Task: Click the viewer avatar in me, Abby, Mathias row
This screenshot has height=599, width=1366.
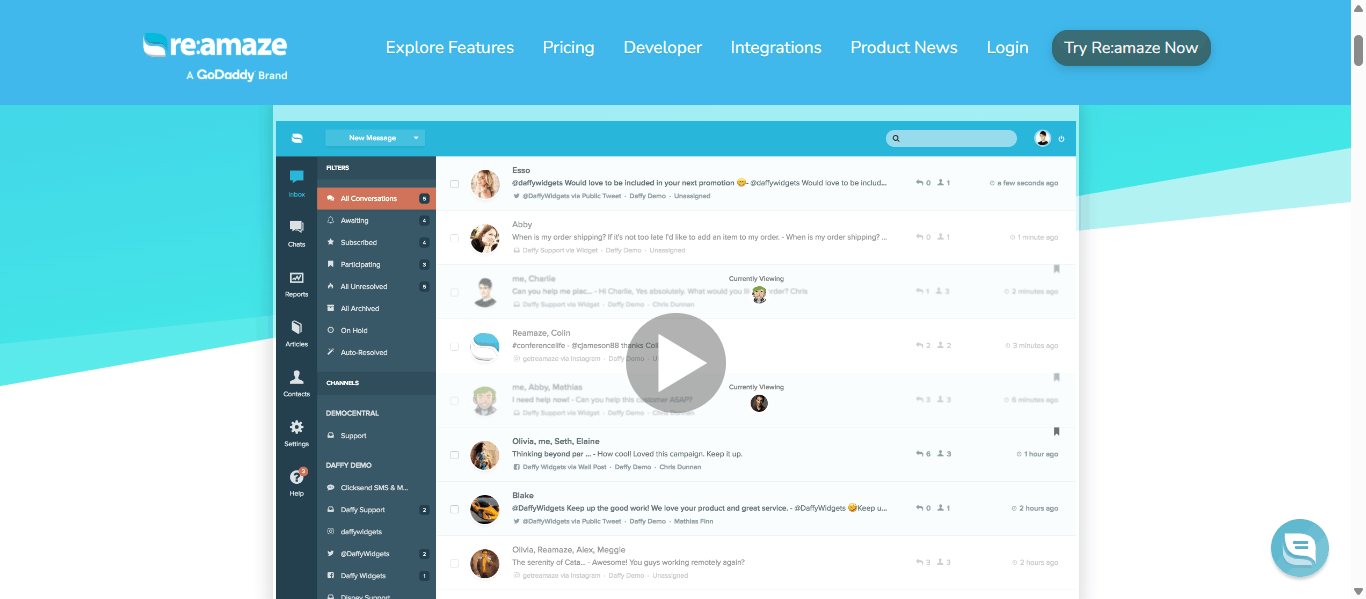Action: 759,403
